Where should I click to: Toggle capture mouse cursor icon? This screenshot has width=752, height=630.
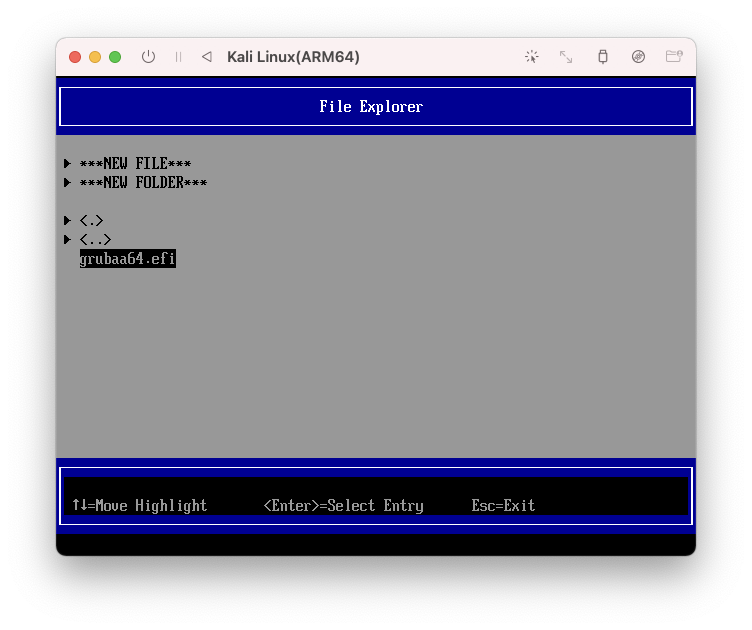coord(531,57)
